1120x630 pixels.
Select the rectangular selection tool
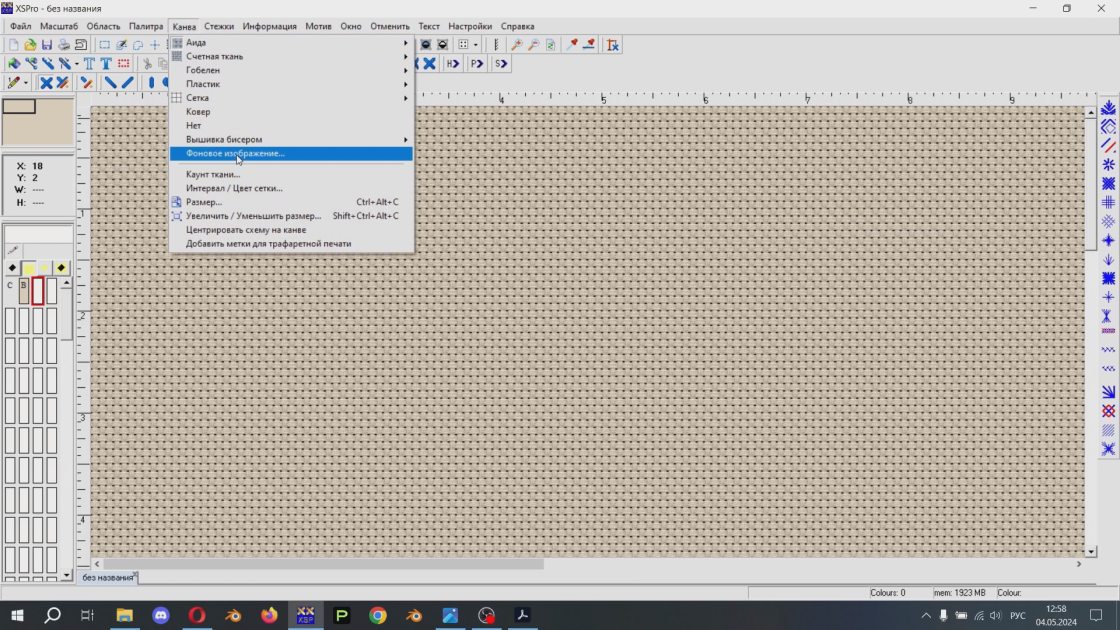click(x=104, y=45)
